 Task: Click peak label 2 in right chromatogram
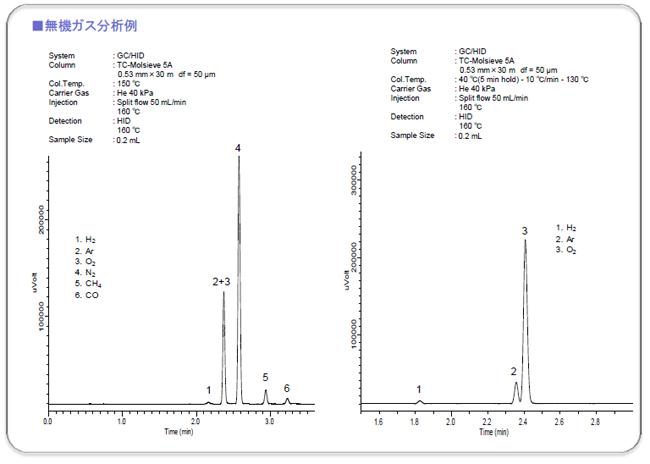[x=513, y=371]
